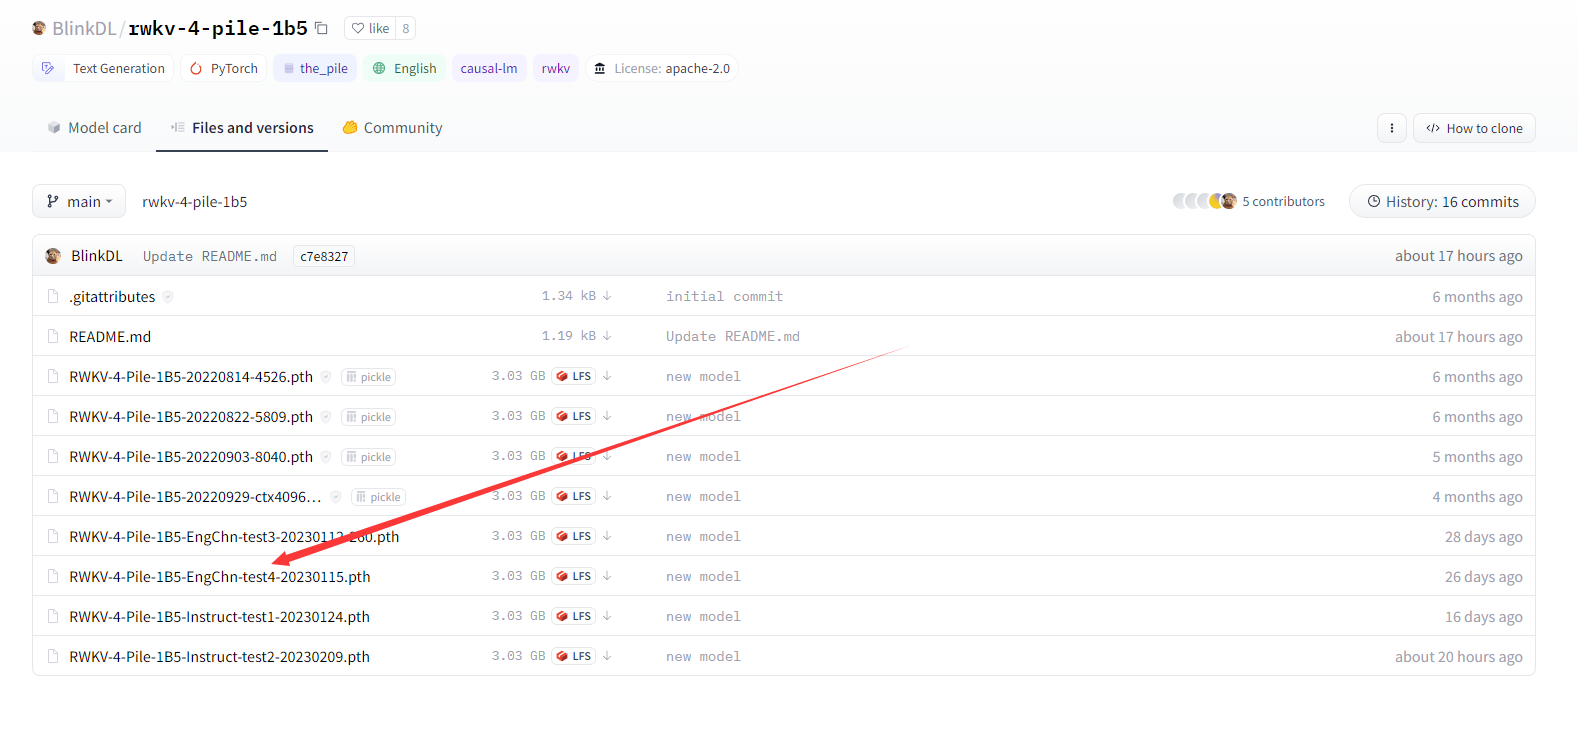Open RWKV-4-Pile-1B5-20220903-8040.pth file

191,456
